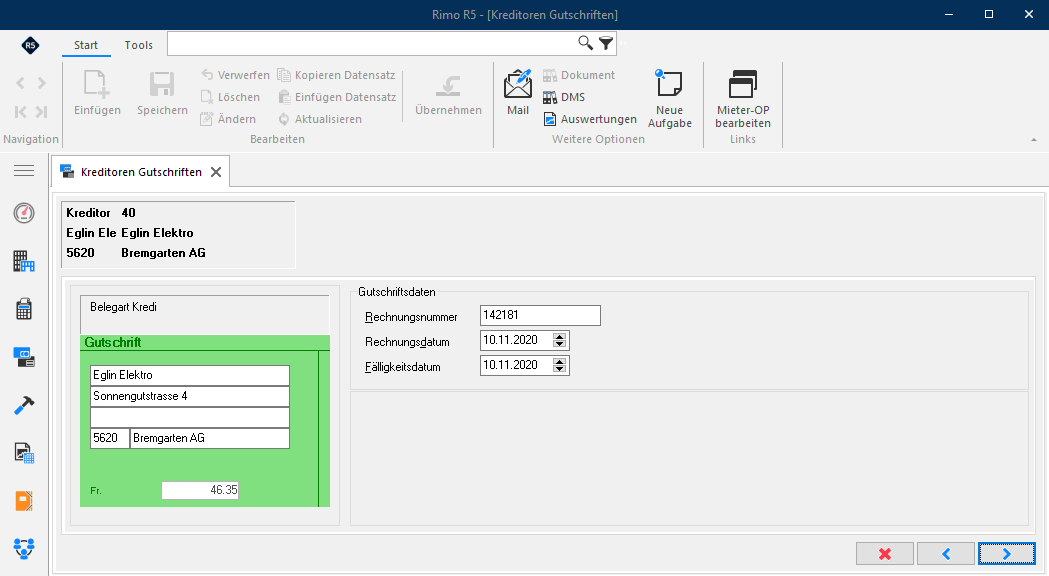Click the blue next arrow button
The width and height of the screenshot is (1049, 576).
tap(1006, 554)
